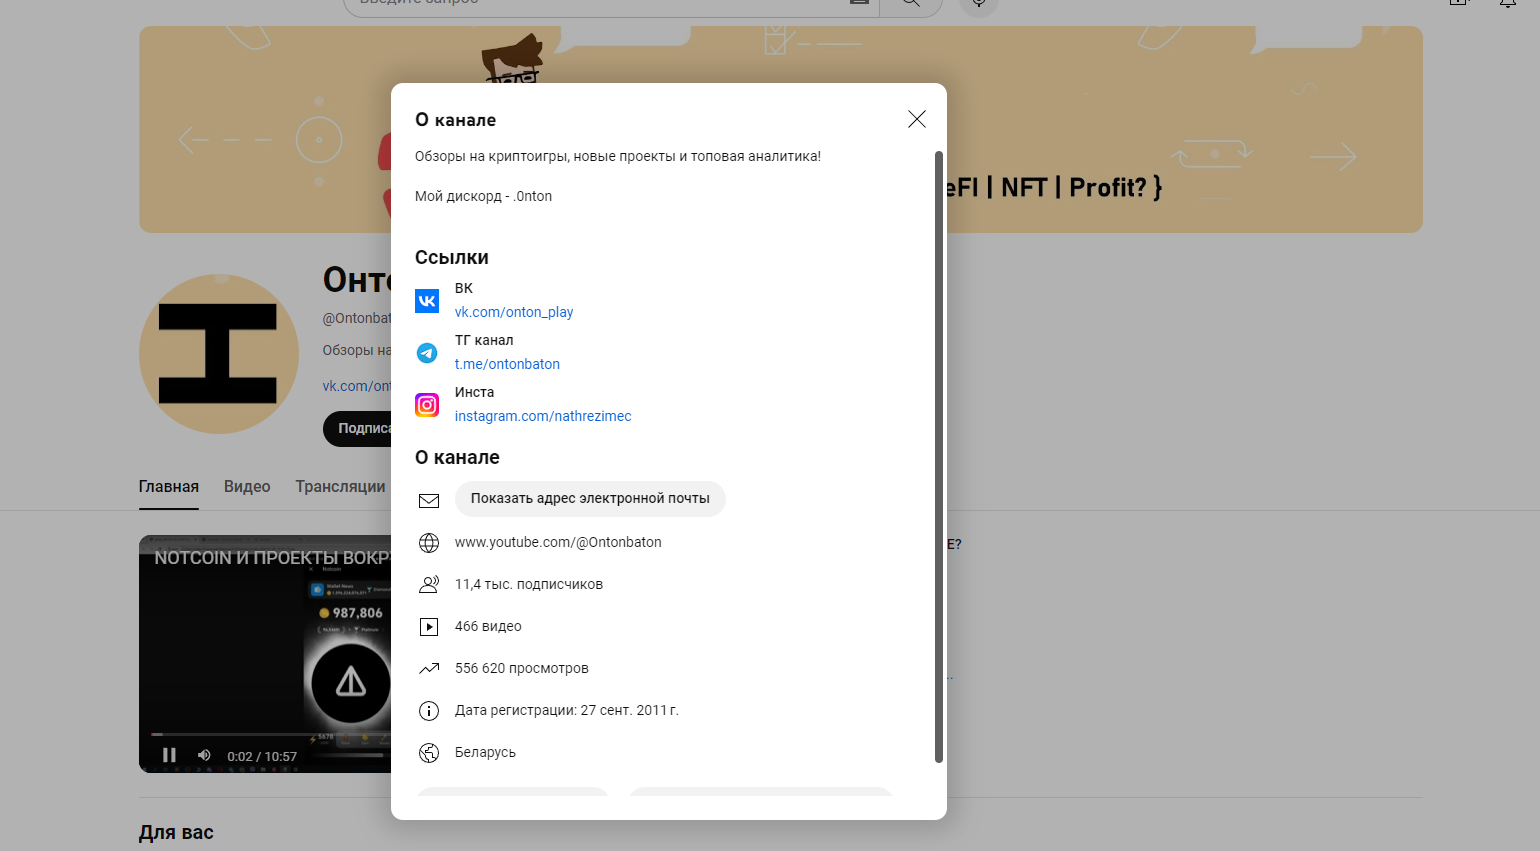
Task: Click Показать адрес электронной почты button
Action: 590,498
